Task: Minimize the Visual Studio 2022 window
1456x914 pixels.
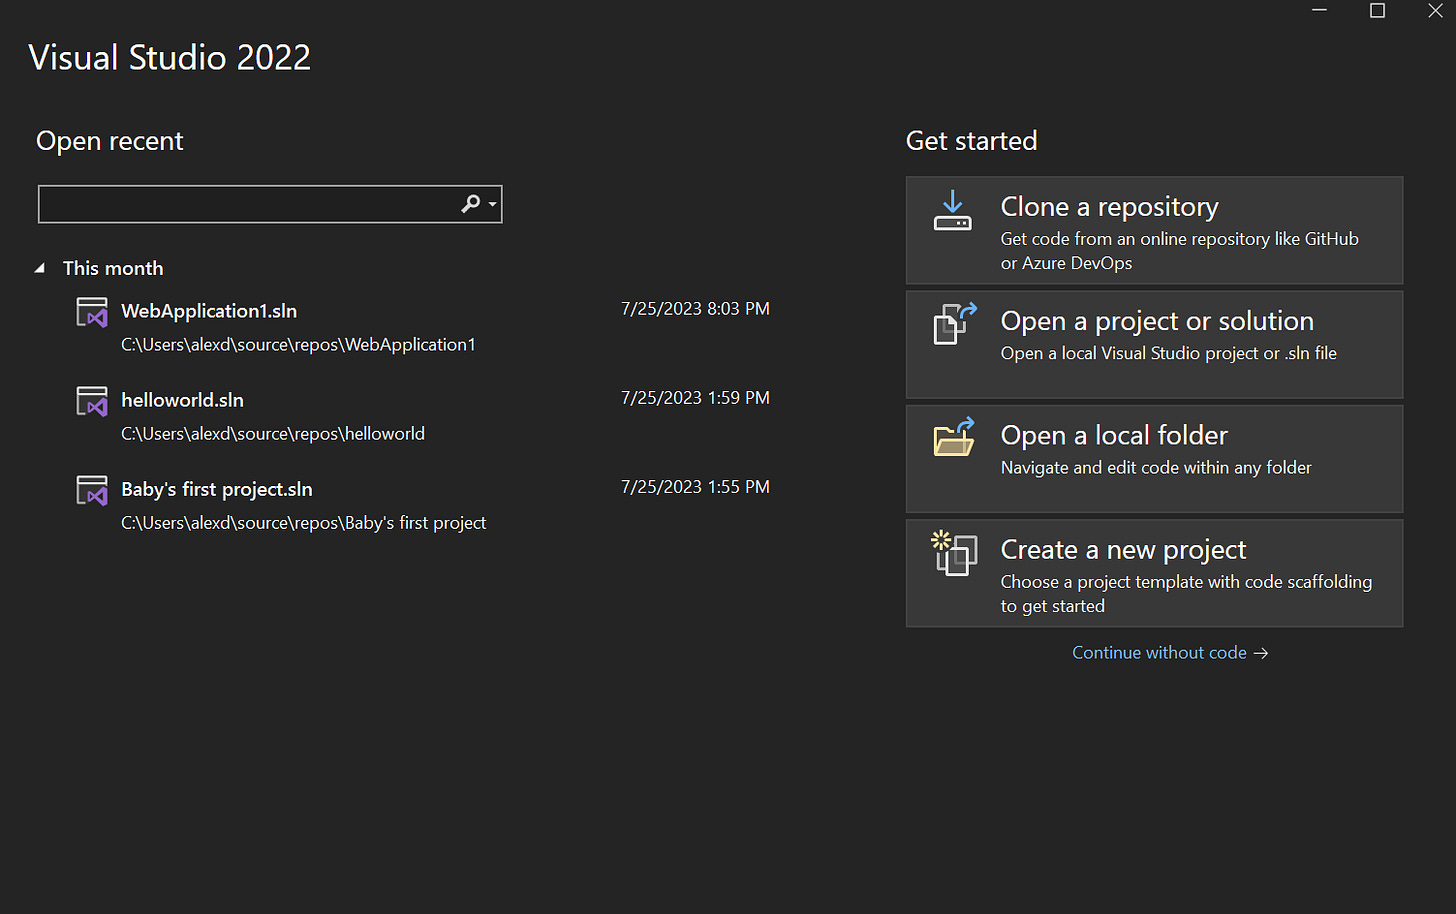Action: (x=1319, y=10)
